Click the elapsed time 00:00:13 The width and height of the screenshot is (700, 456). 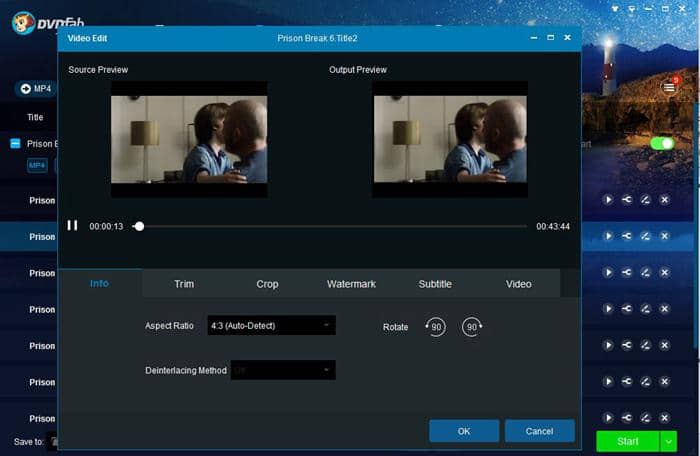(x=106, y=226)
